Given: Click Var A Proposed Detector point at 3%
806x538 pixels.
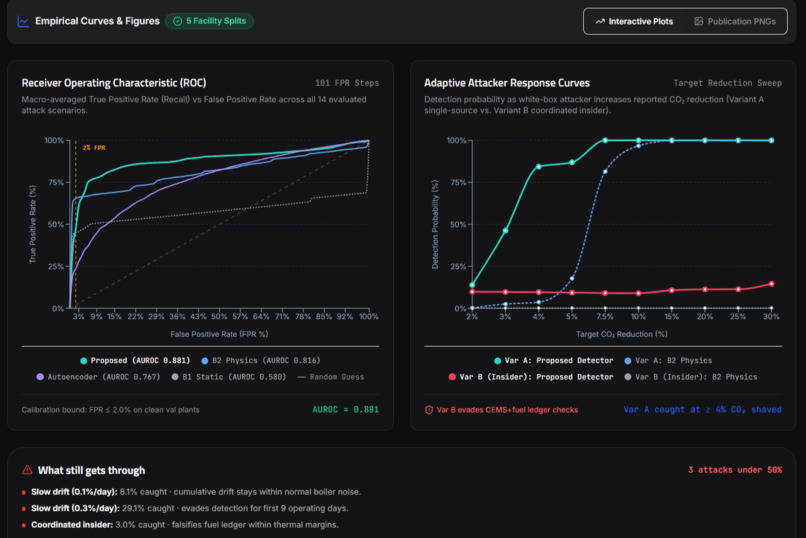Looking at the screenshot, I should 505,231.
